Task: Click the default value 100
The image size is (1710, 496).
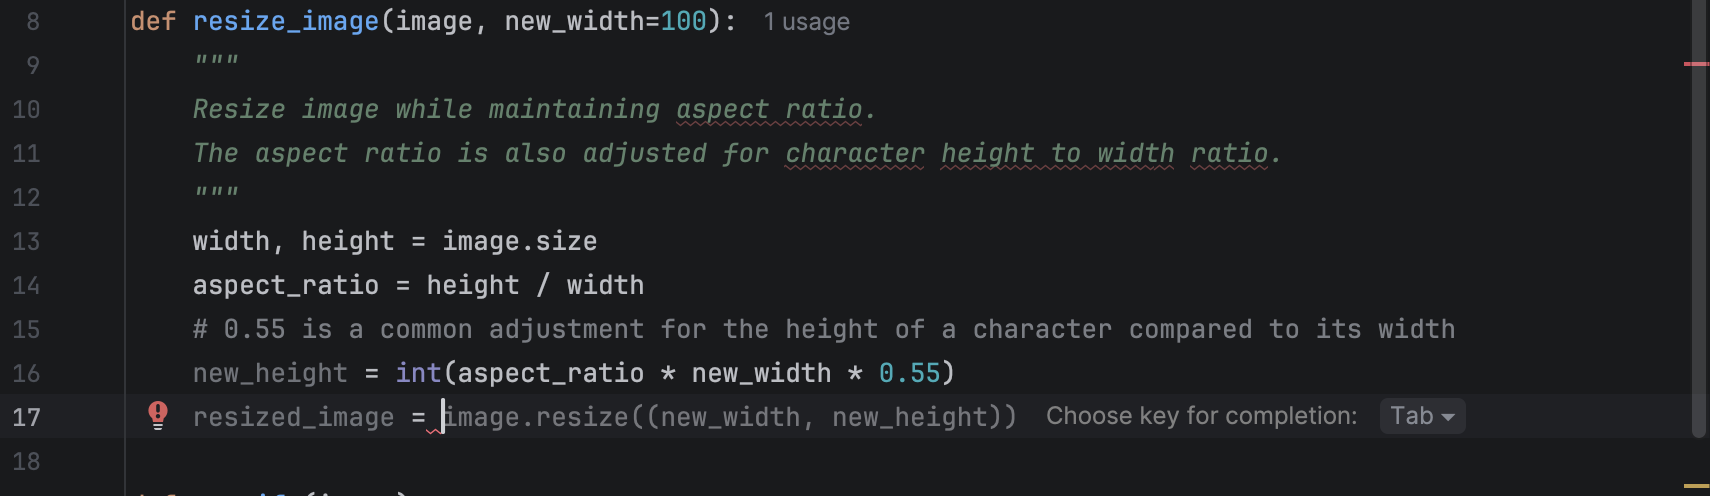Action: coord(683,21)
